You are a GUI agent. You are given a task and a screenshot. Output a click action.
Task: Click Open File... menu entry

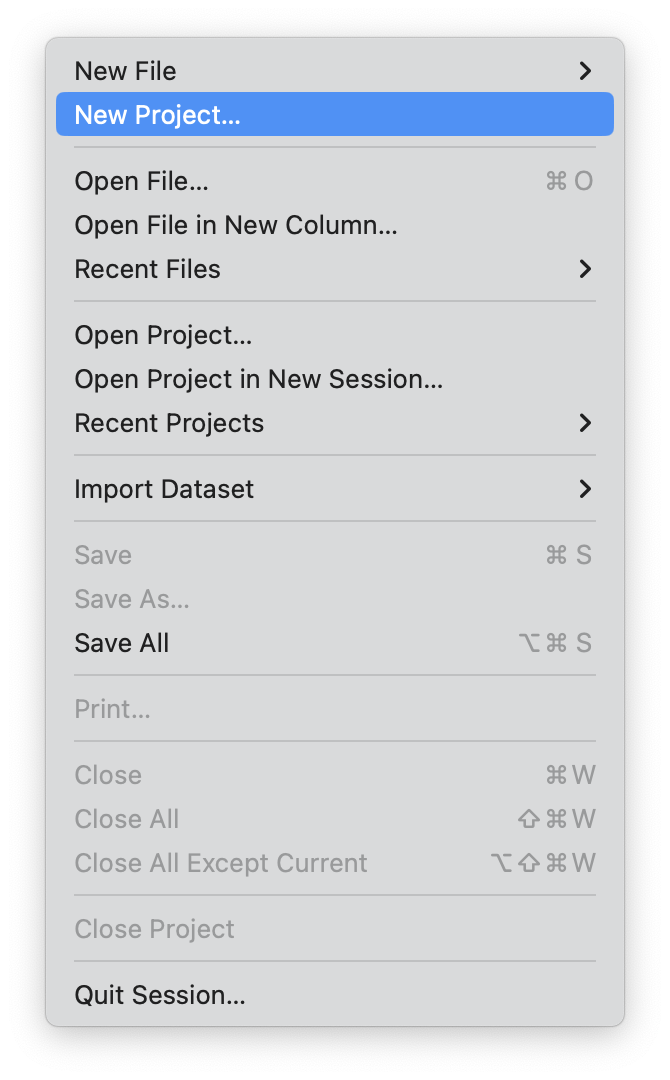[142, 181]
